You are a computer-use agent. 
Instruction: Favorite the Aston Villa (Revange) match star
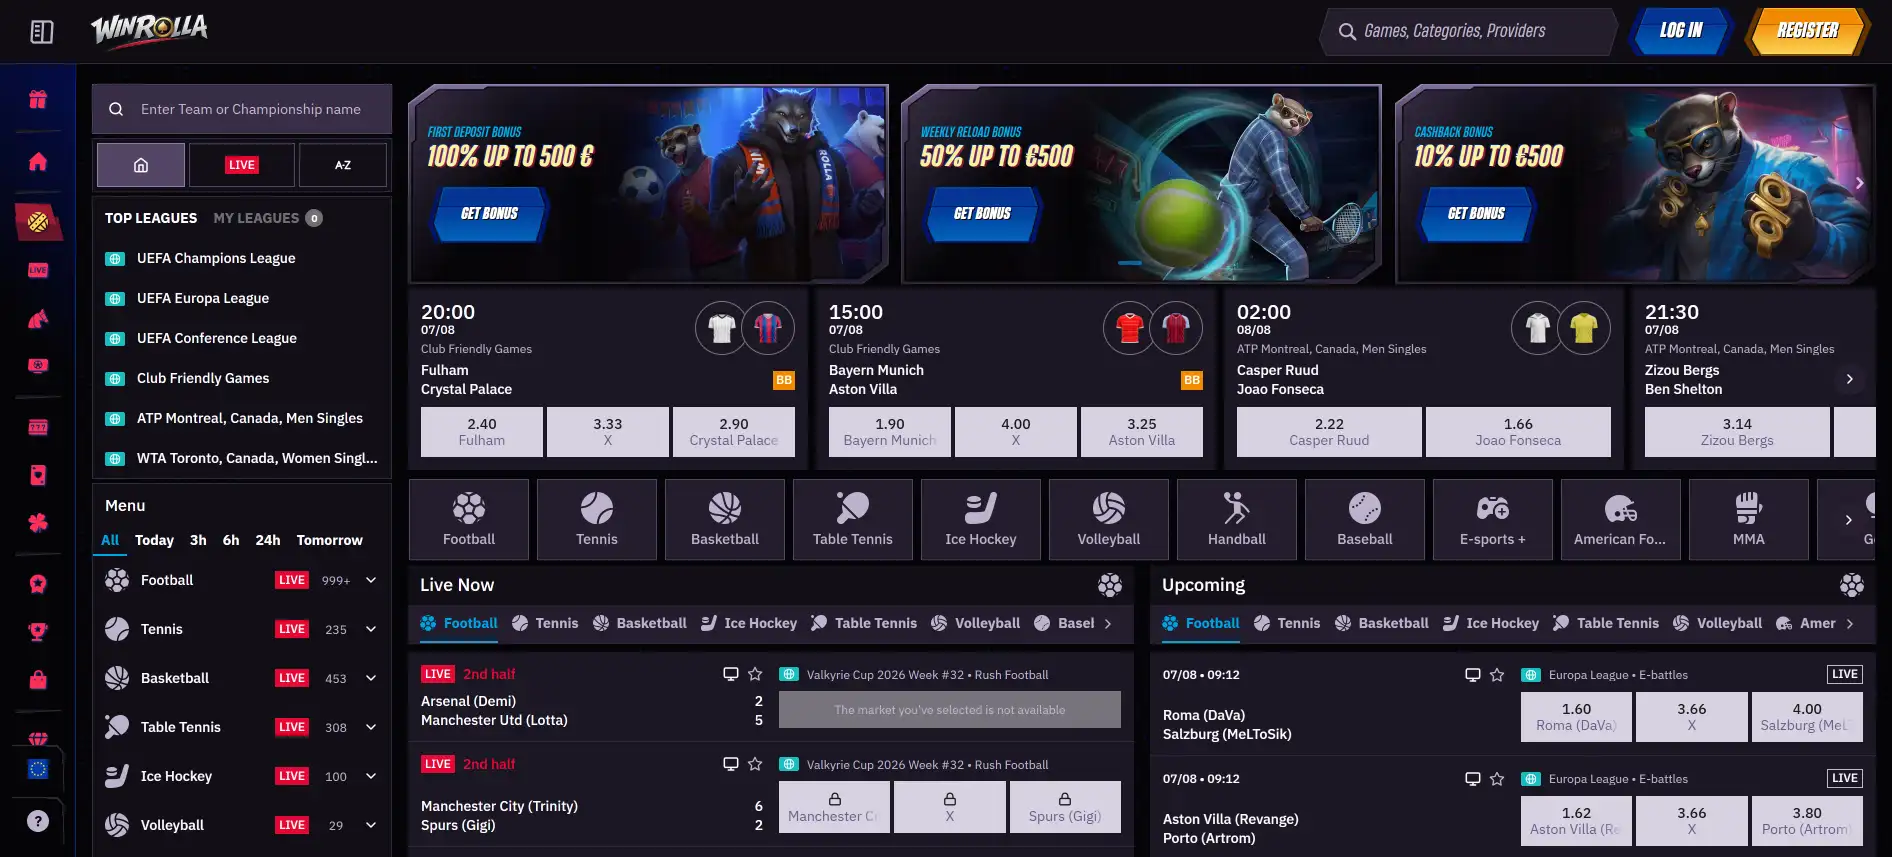1497,779
